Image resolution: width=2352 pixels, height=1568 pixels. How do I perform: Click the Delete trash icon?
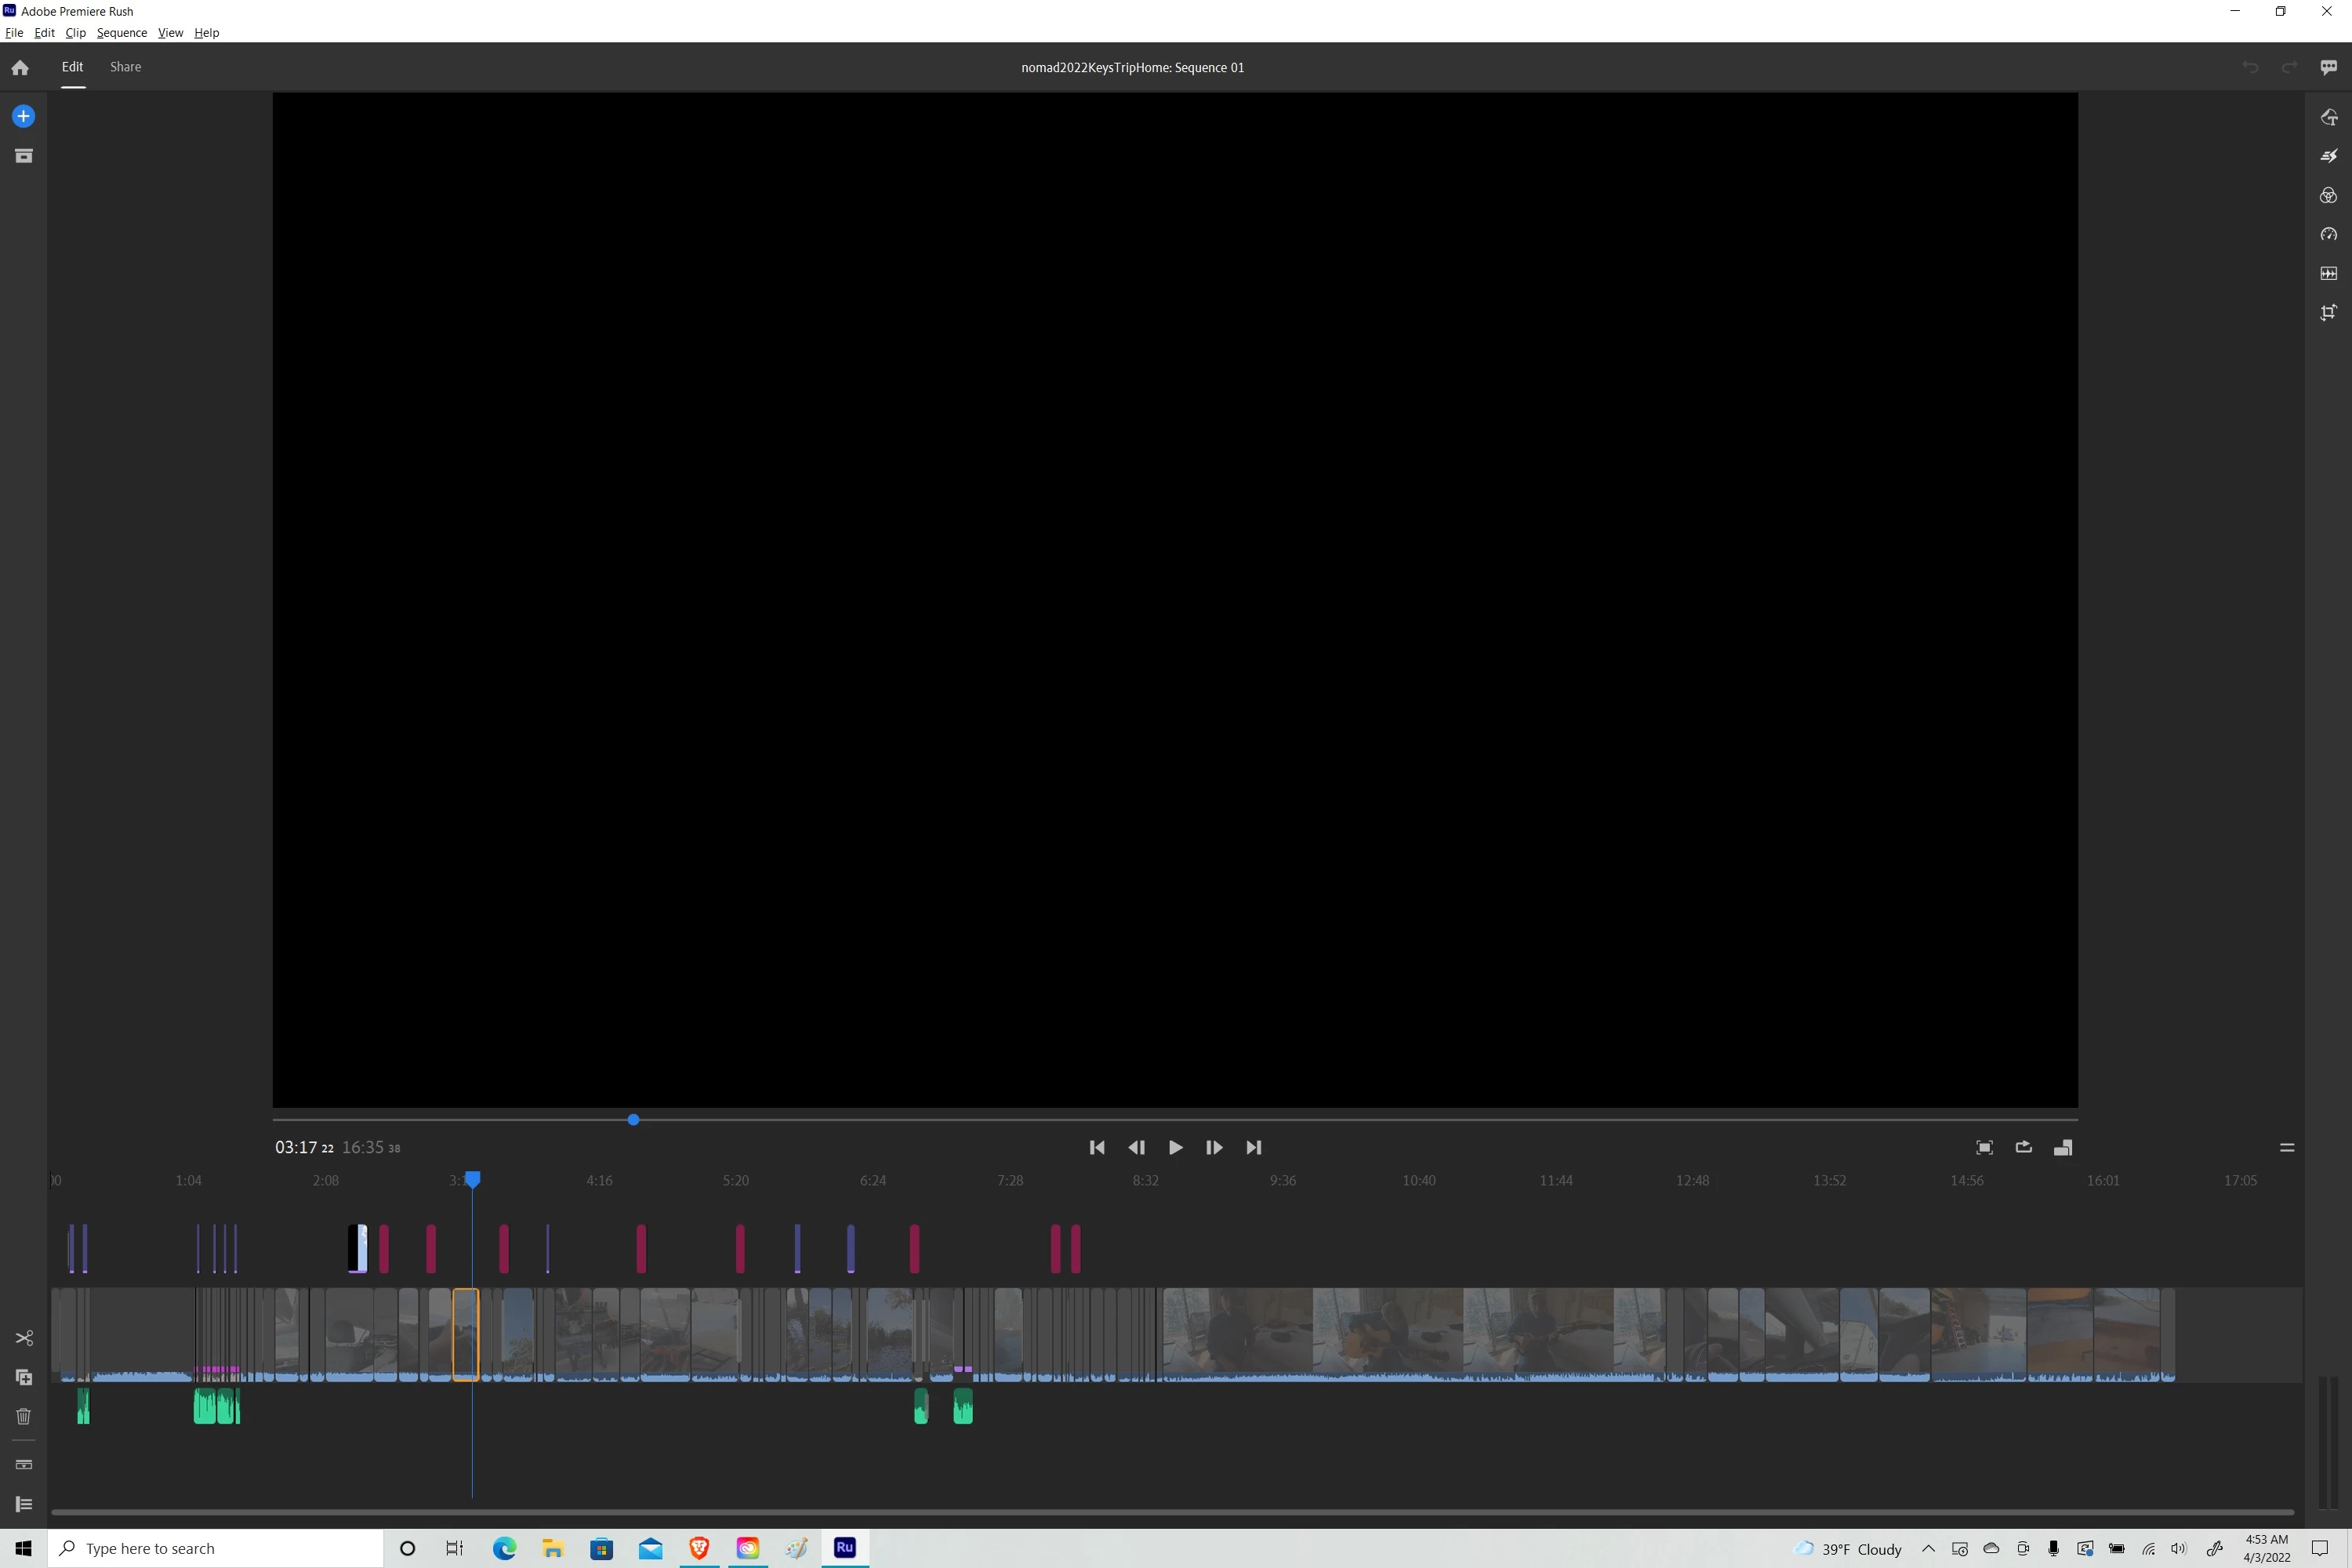(24, 1416)
